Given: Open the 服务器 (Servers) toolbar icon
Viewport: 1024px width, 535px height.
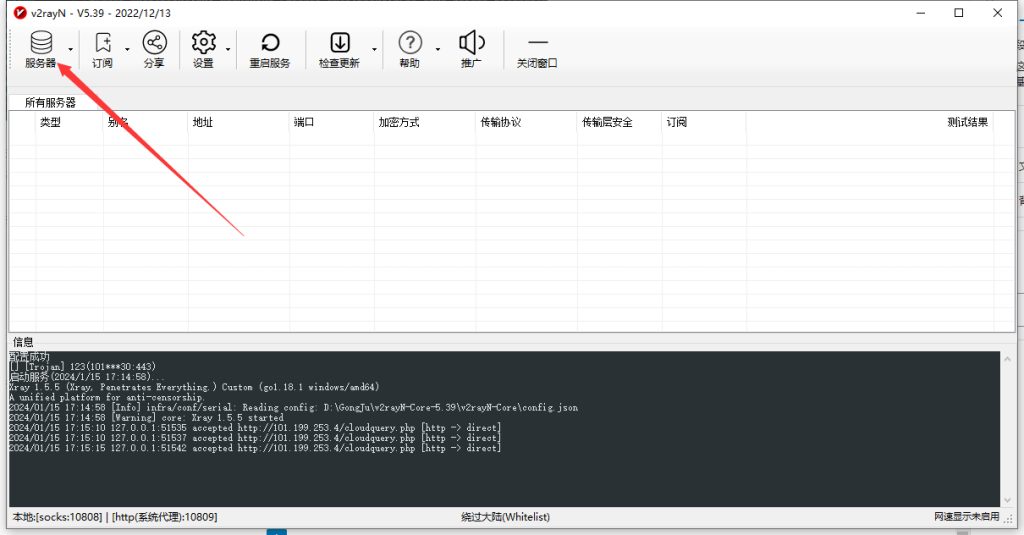Looking at the screenshot, I should (40, 50).
